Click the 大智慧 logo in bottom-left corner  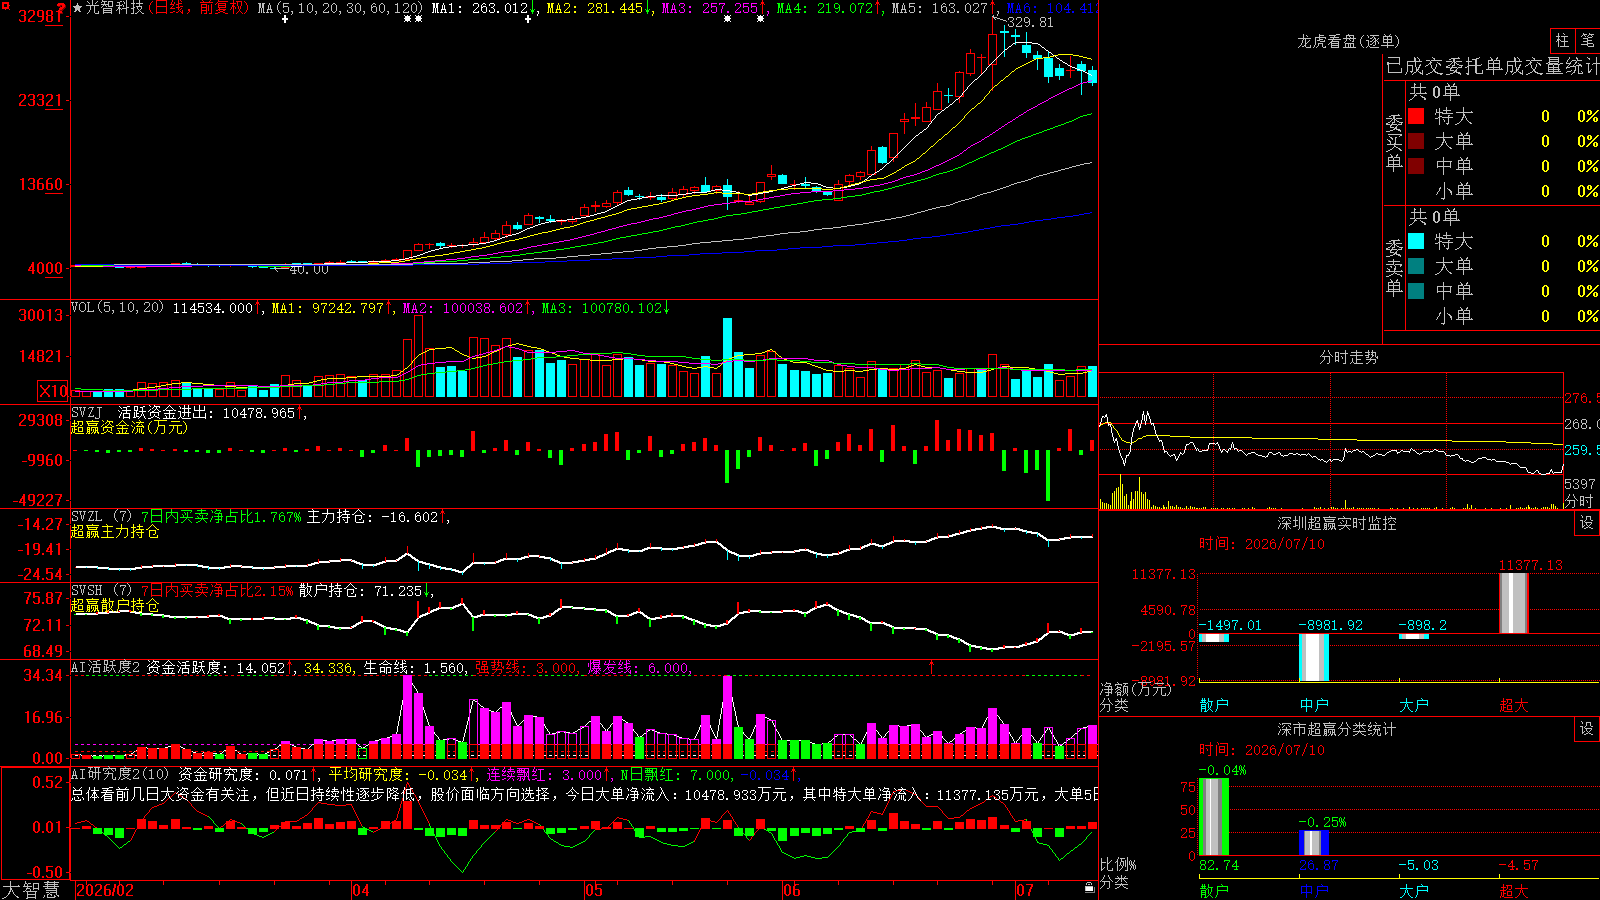31,890
